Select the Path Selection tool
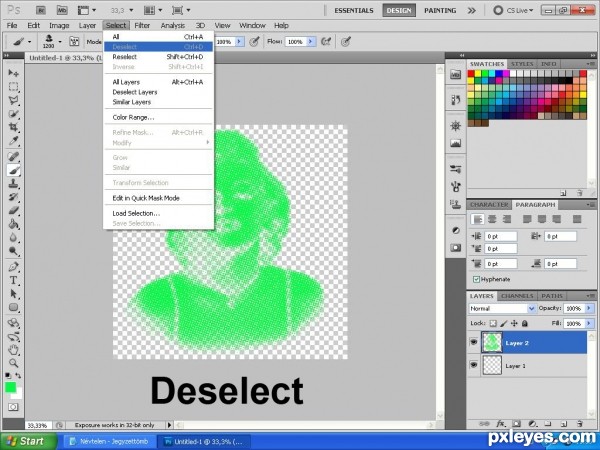The width and height of the screenshot is (600, 450). (x=13, y=294)
